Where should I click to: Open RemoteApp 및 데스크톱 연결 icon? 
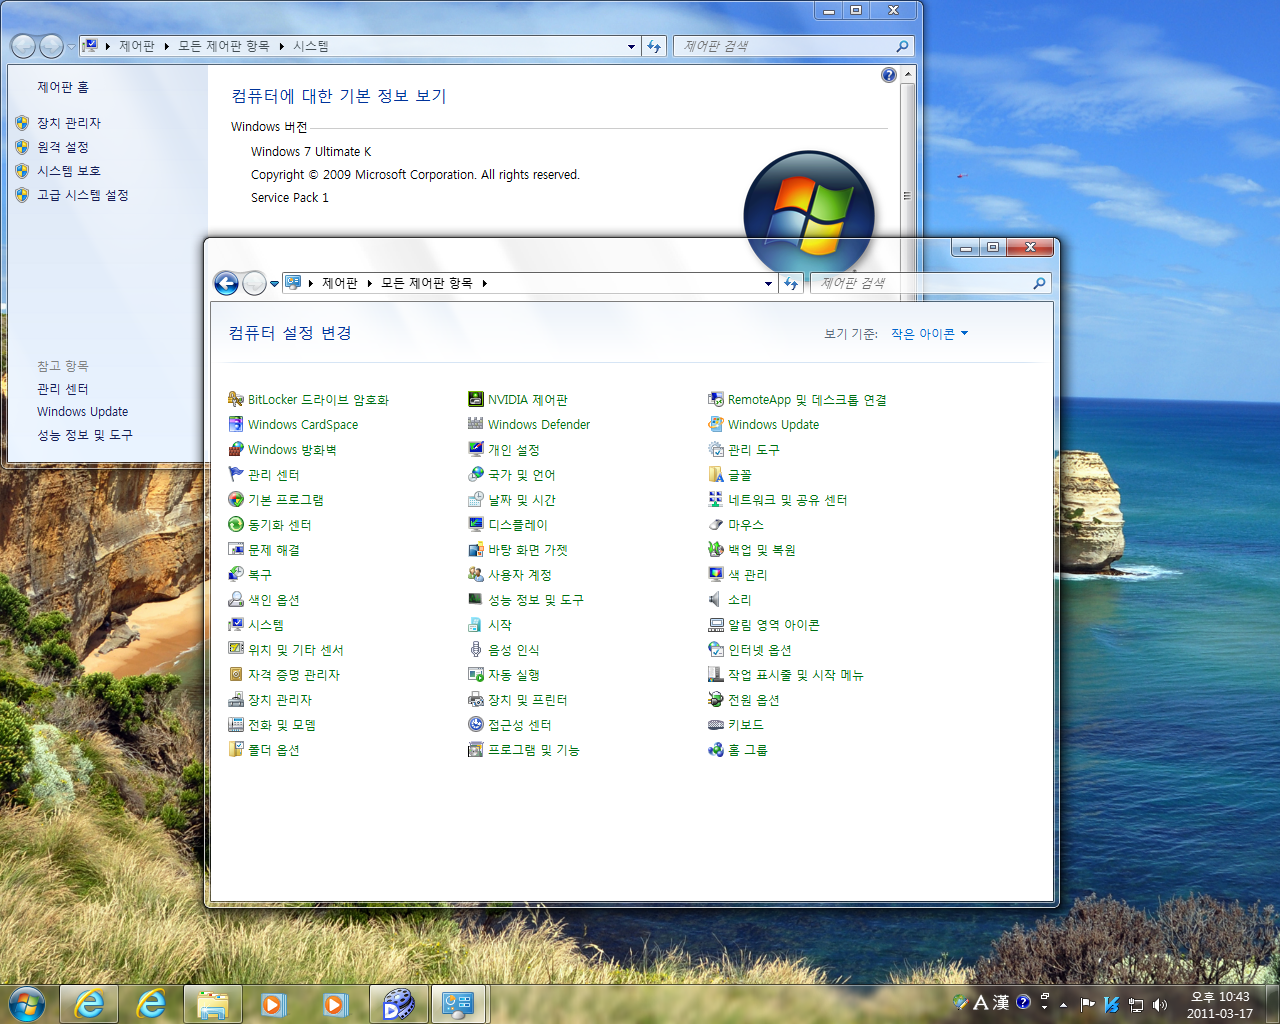click(716, 399)
